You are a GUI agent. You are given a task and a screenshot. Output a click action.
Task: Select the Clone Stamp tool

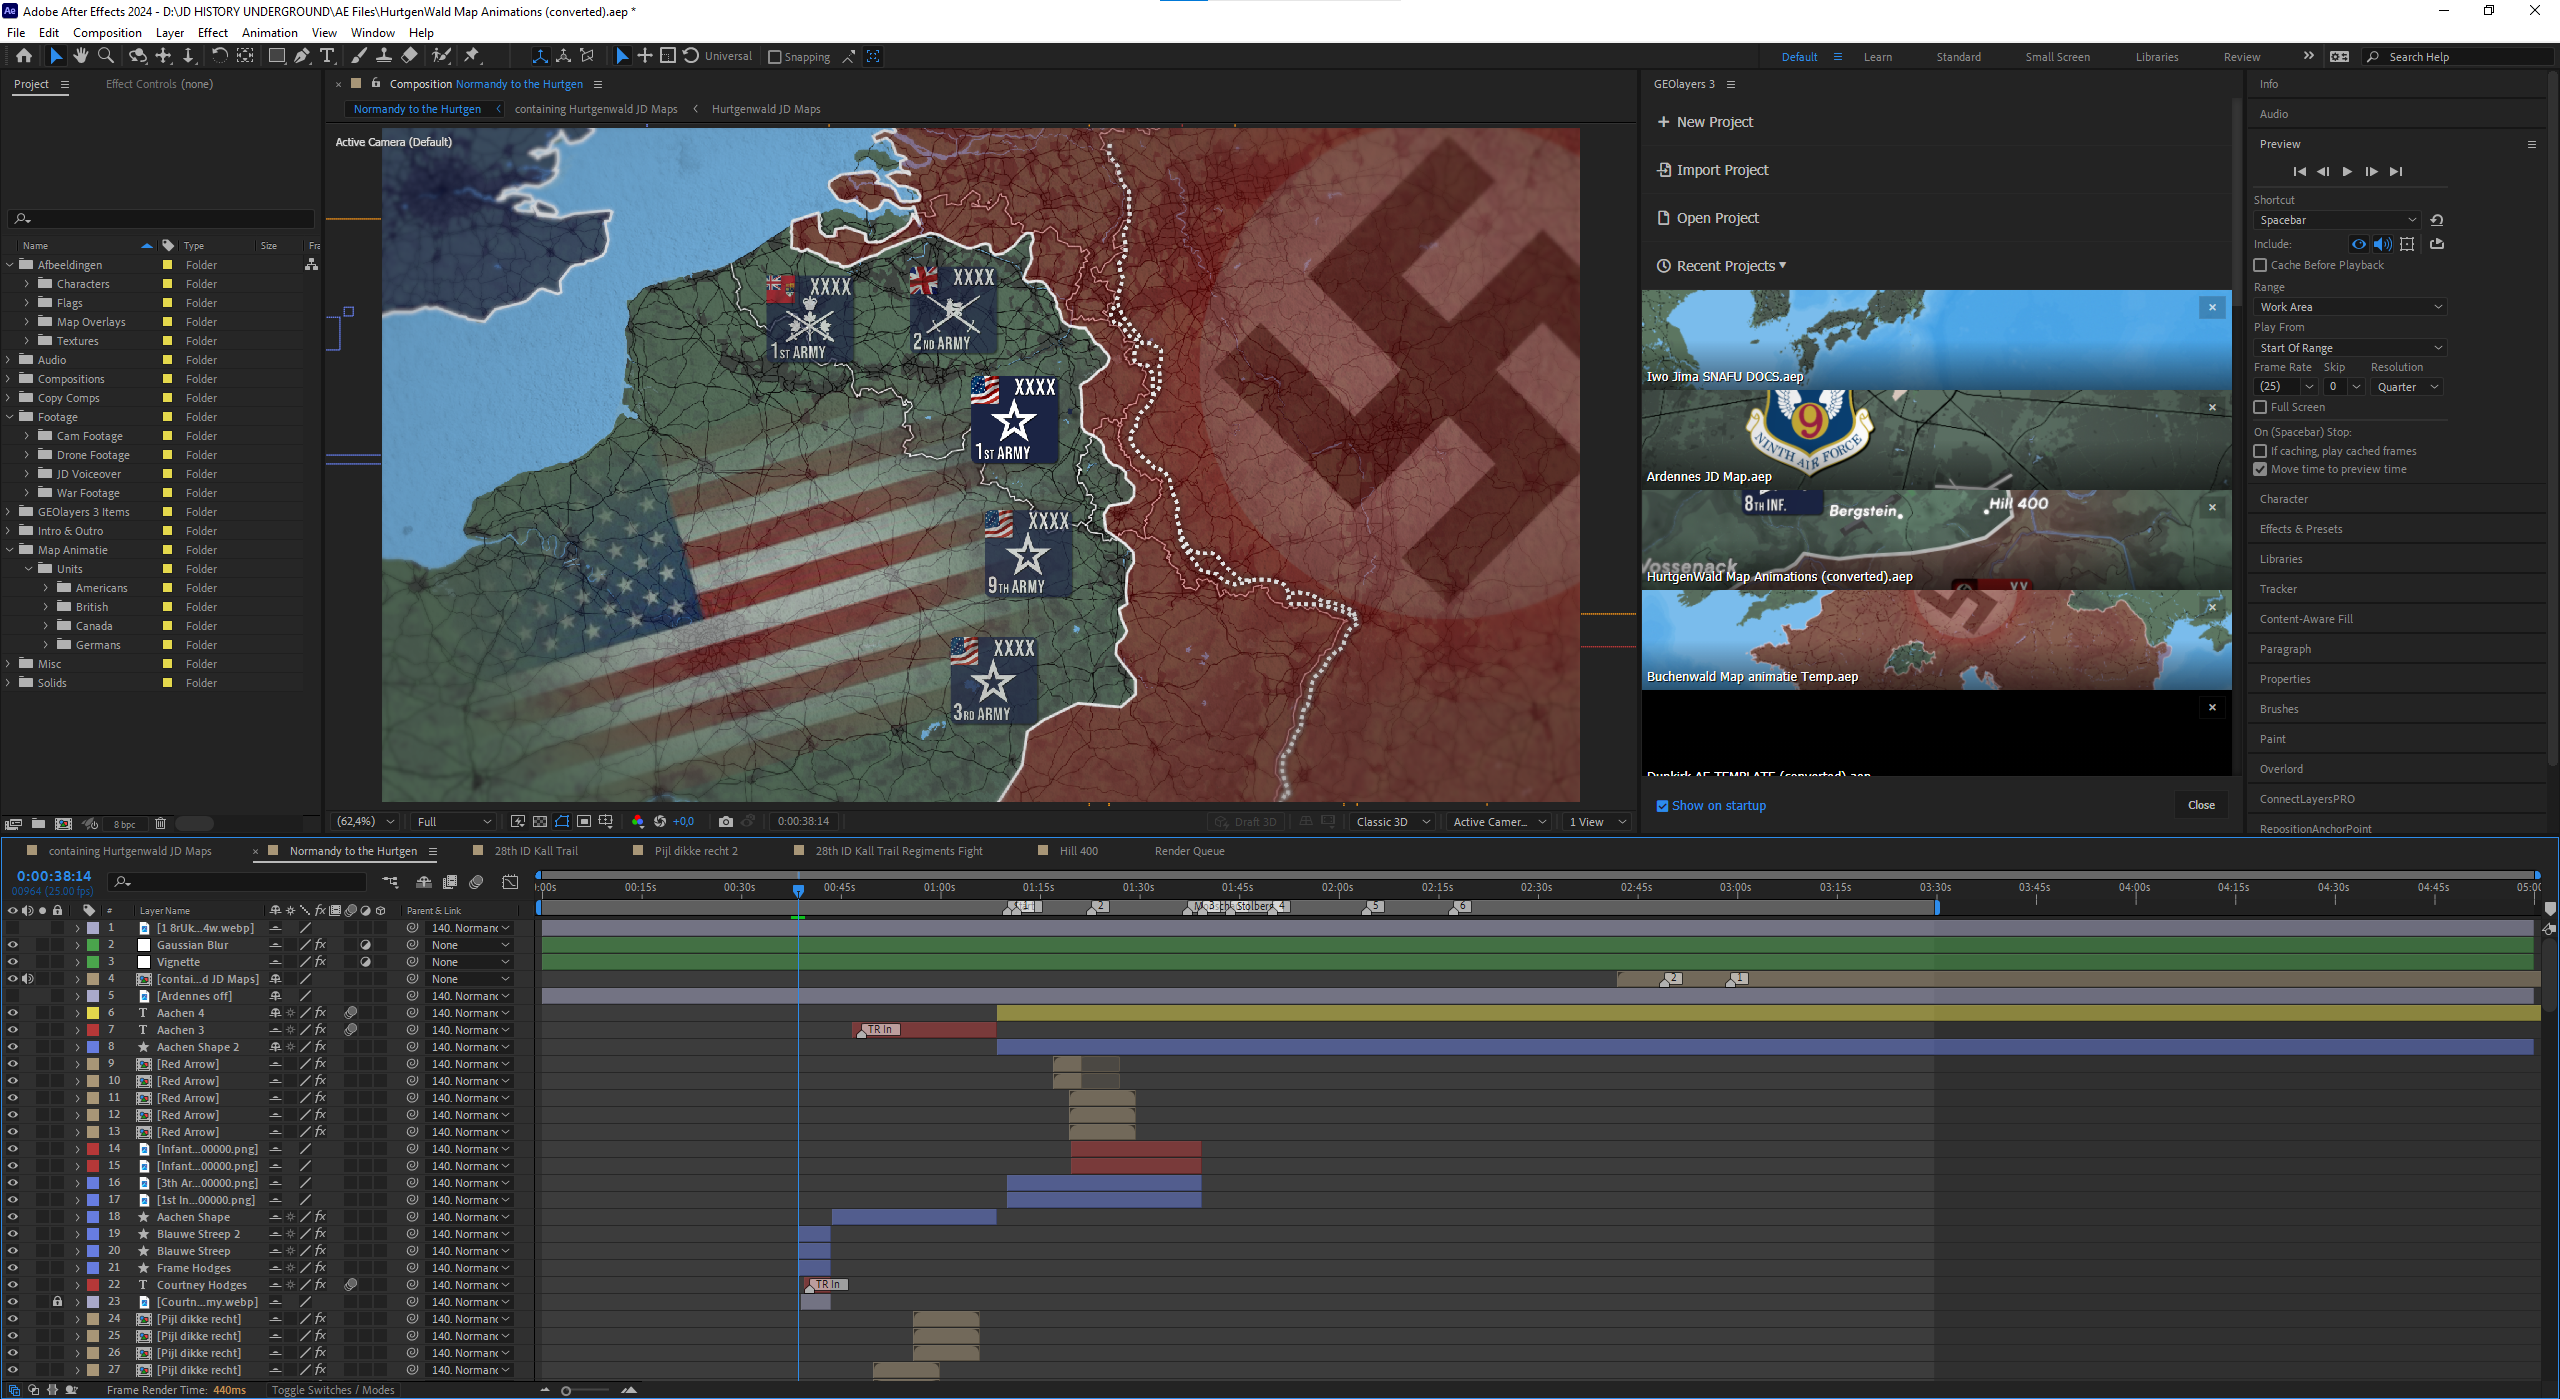[384, 56]
